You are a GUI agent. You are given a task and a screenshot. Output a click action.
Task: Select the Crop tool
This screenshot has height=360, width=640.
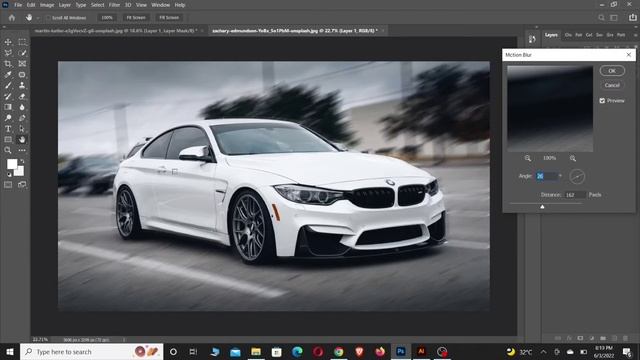click(x=8, y=64)
